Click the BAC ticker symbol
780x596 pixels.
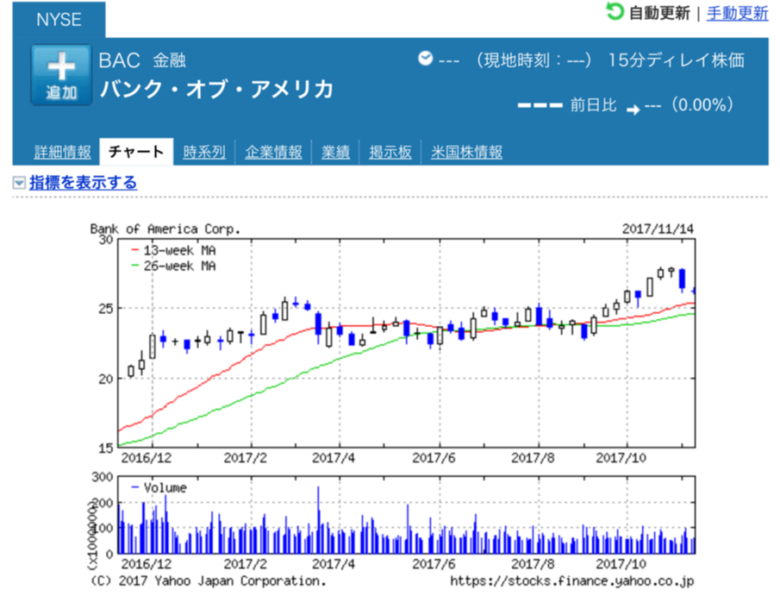(119, 61)
